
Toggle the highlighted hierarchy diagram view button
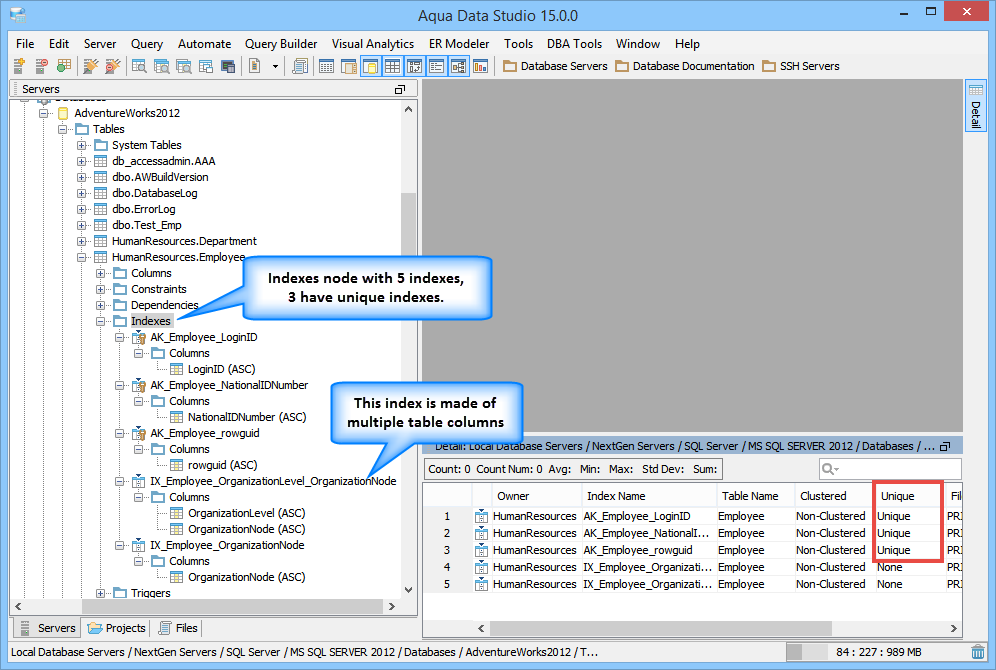pos(459,66)
